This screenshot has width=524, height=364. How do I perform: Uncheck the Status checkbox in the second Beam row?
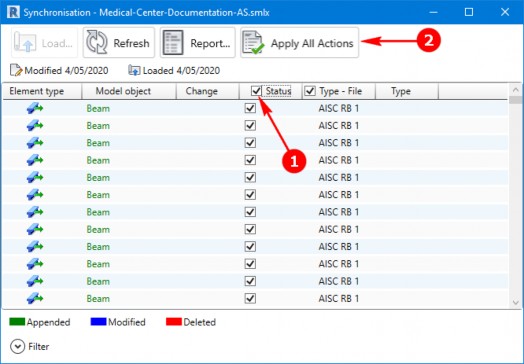click(250, 126)
